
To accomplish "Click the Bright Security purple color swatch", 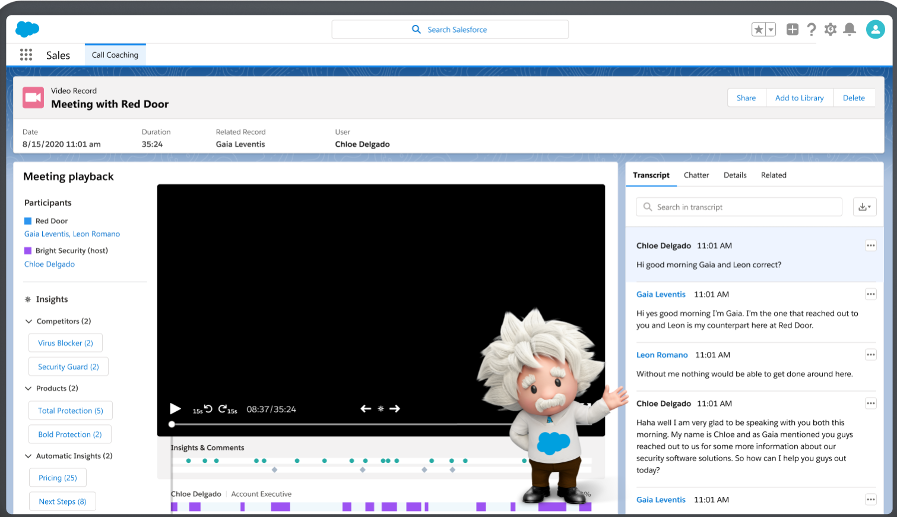I will coord(27,250).
